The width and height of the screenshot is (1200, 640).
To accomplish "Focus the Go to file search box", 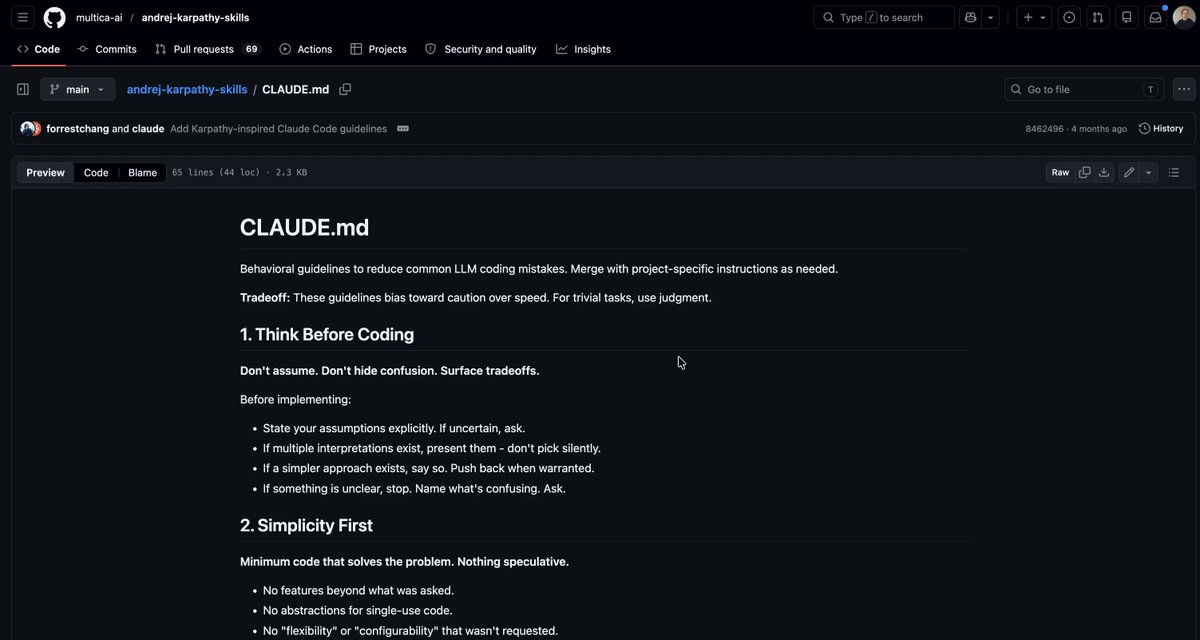I will coord(1084,89).
